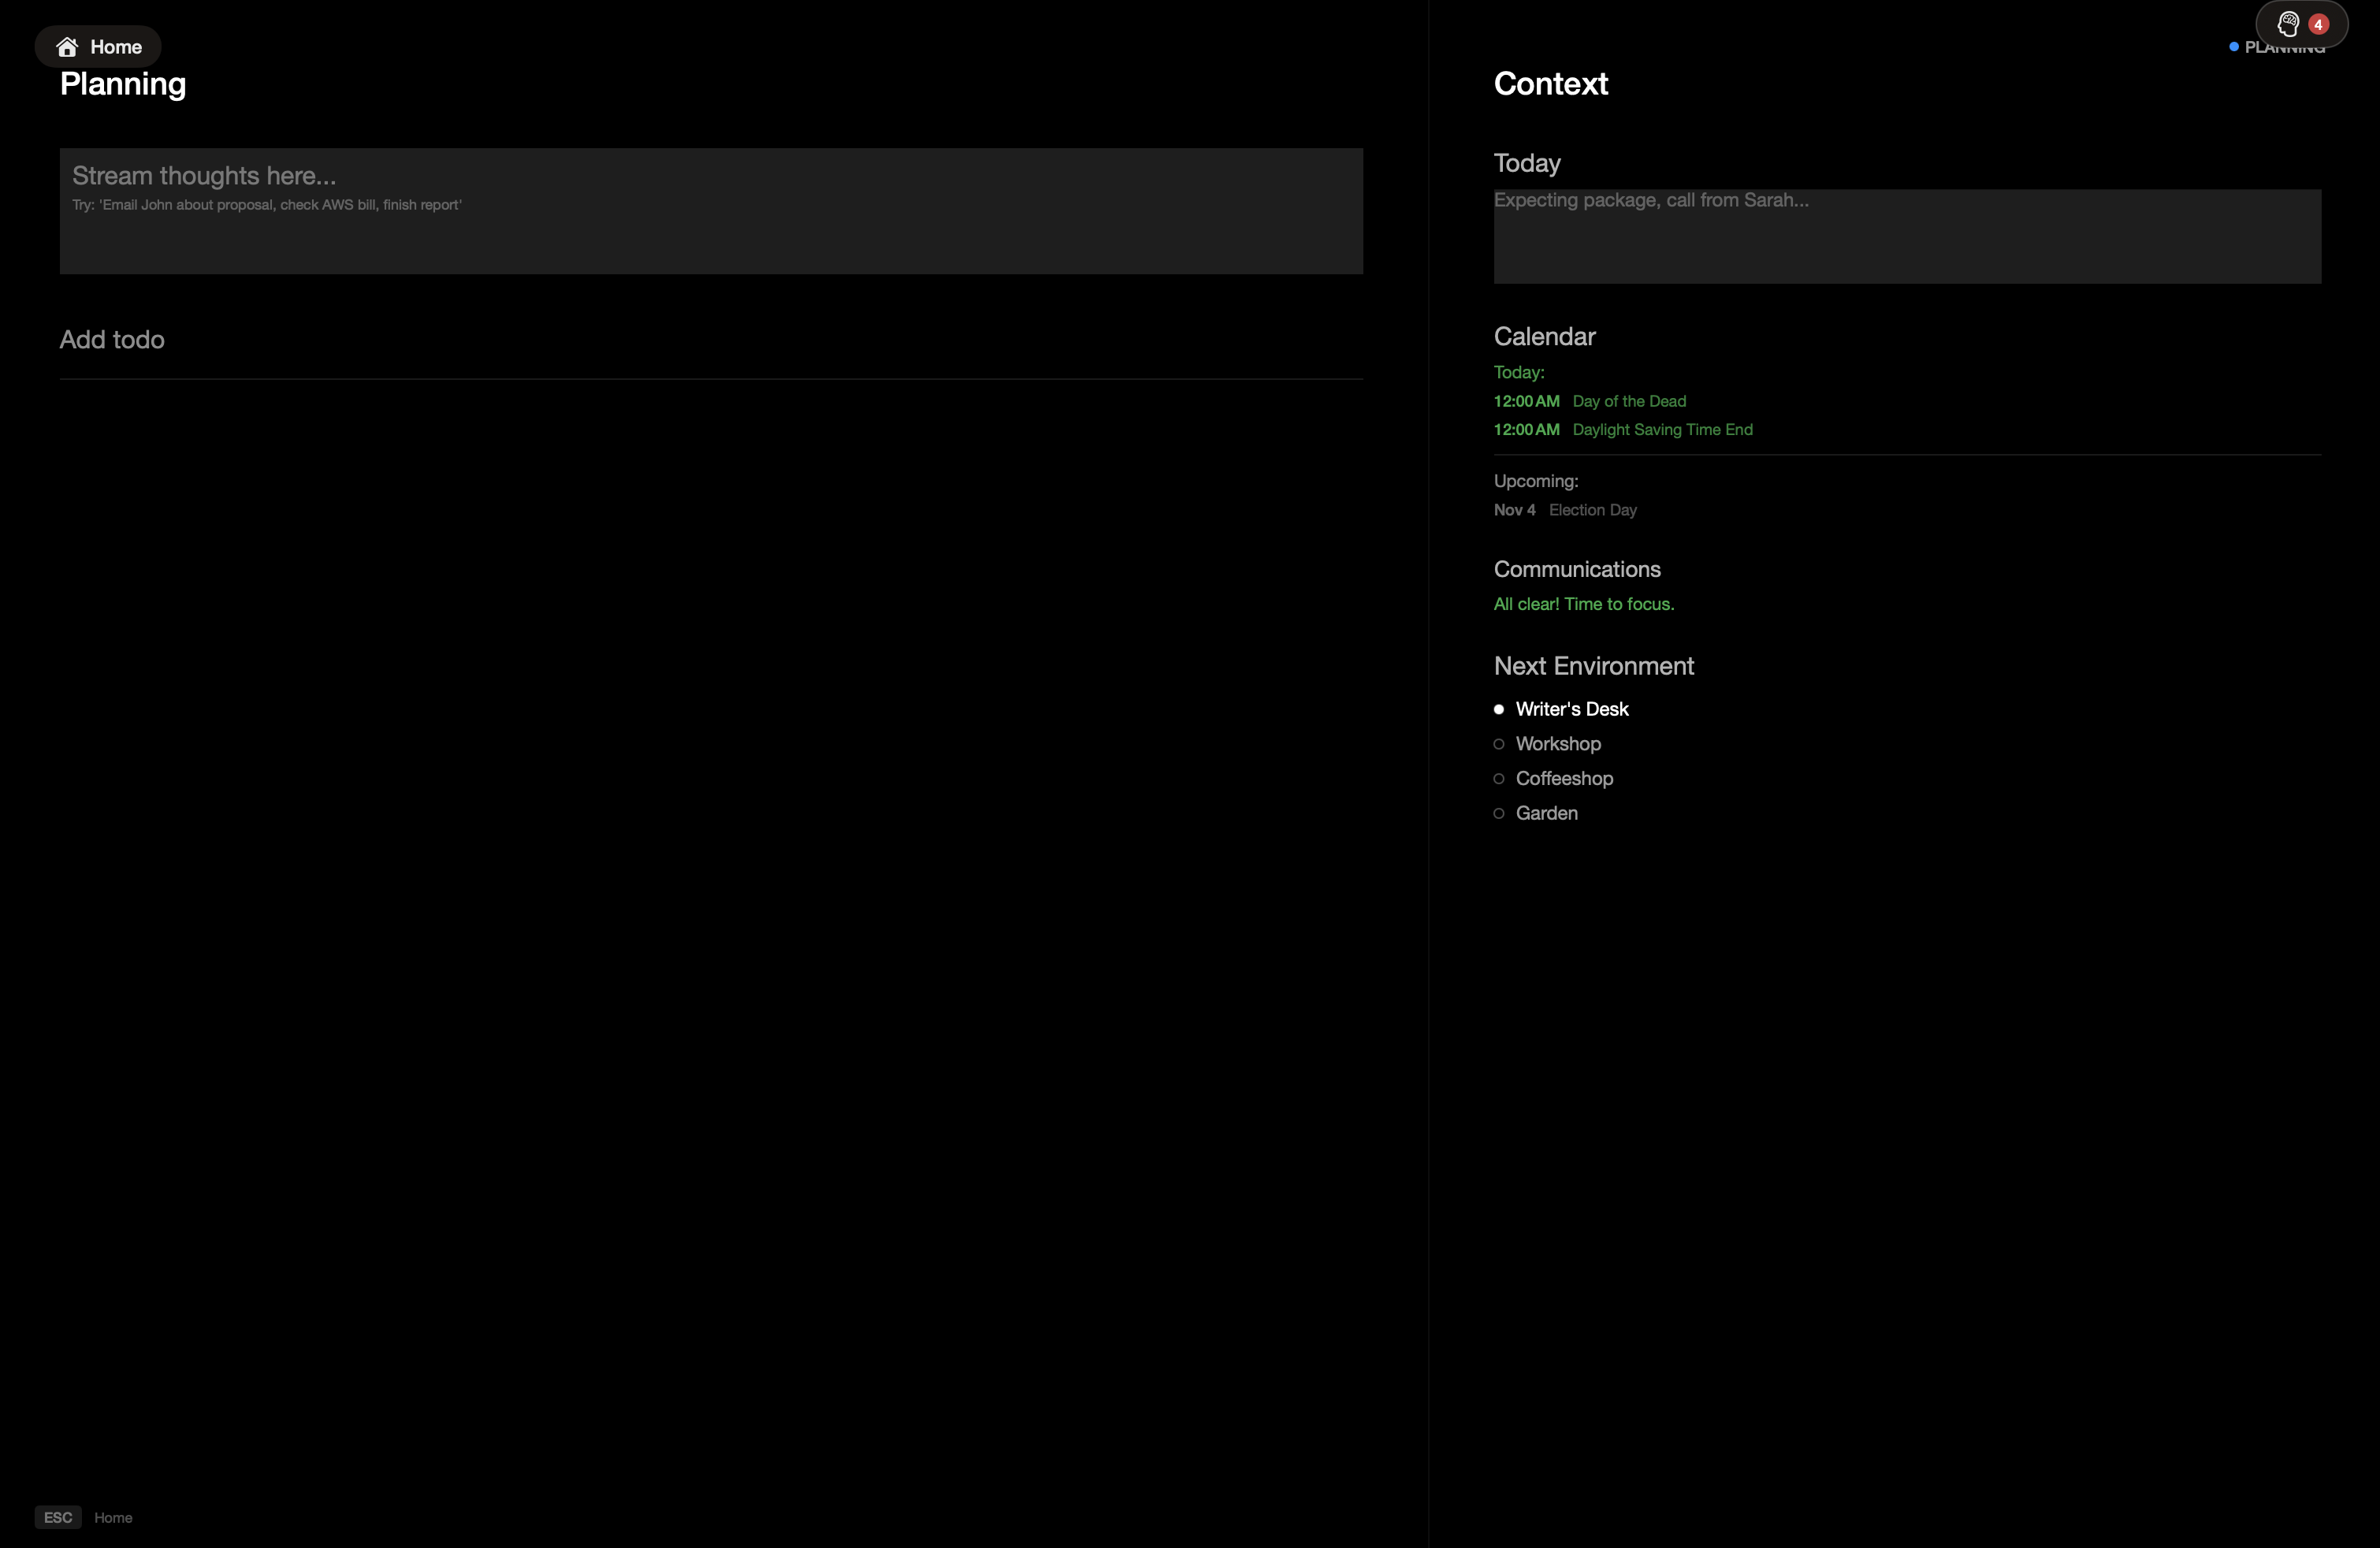Open the Day of the Dead event
Screen dimensions: 2380x1548
(x=1628, y=401)
